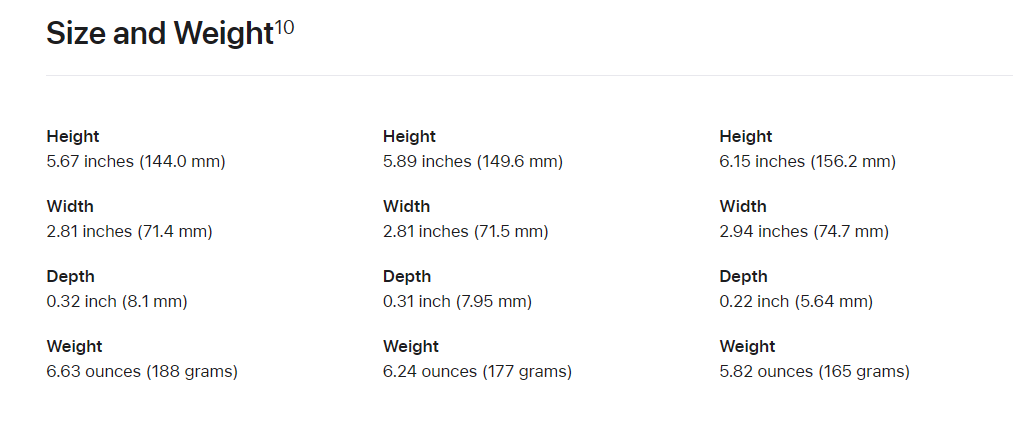The width and height of the screenshot is (1013, 437).
Task: Select the Weight label above 6.24 ounces
Action: coord(411,347)
